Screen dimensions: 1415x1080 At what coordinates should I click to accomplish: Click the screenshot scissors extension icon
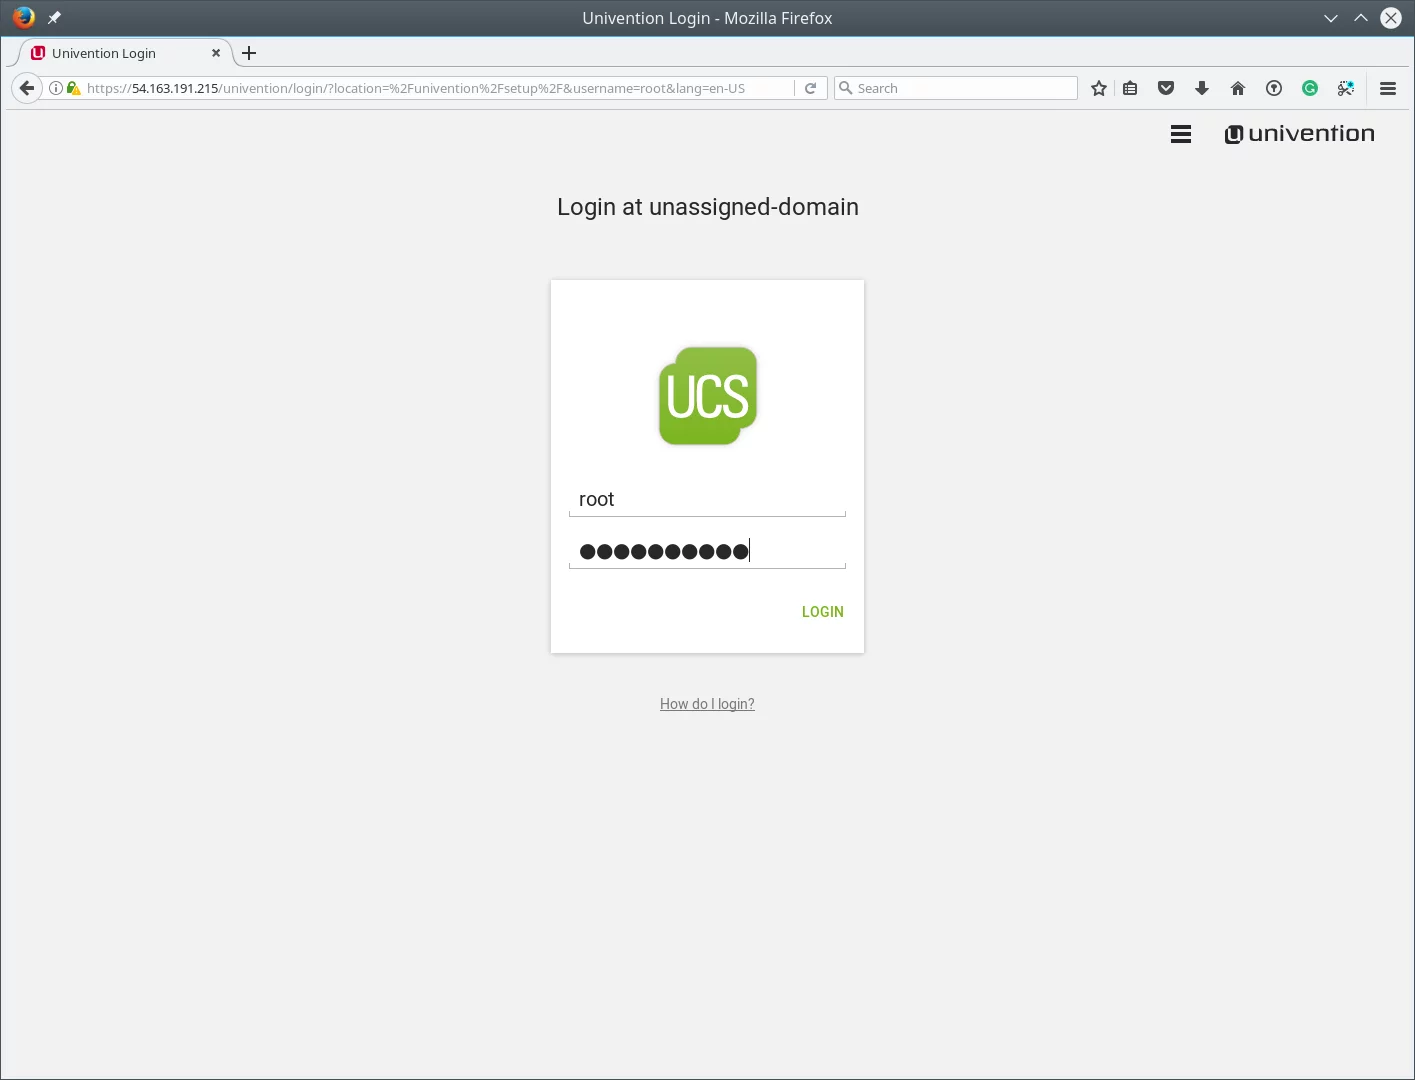(1346, 88)
